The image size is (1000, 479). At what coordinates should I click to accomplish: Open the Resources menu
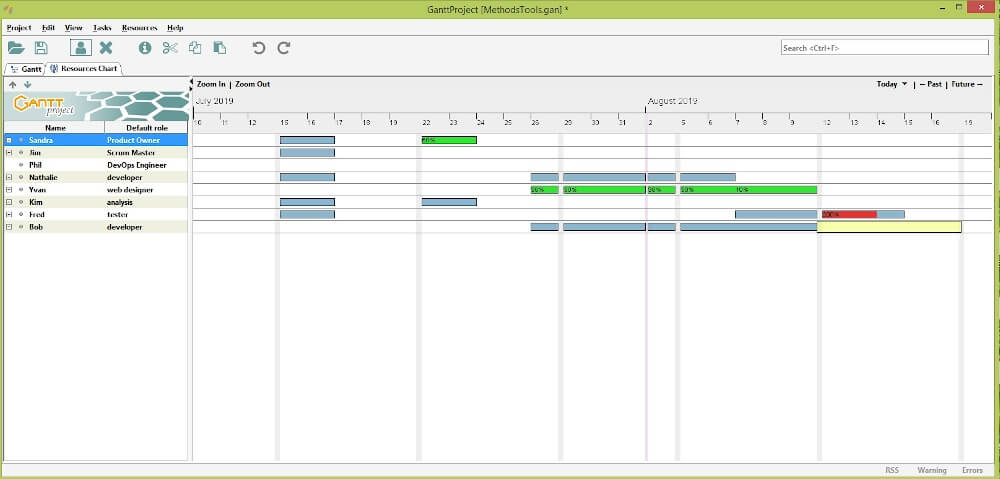[x=139, y=28]
